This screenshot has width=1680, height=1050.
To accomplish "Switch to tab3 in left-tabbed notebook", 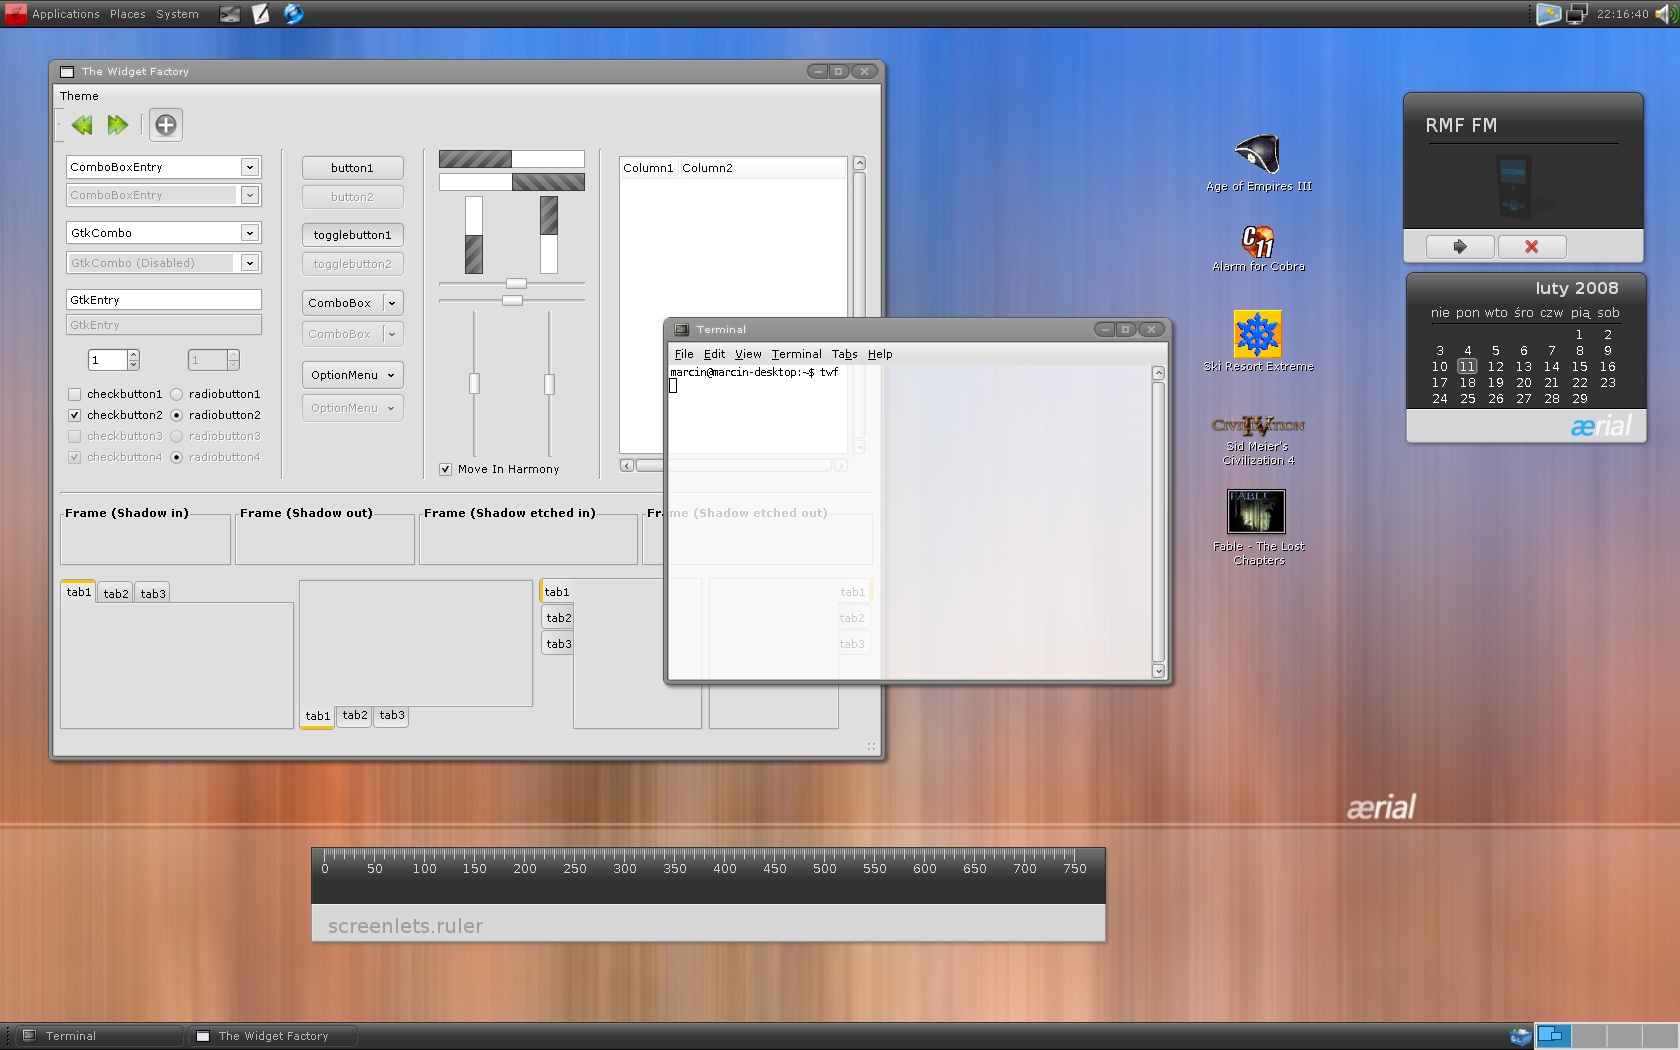I will 558,644.
